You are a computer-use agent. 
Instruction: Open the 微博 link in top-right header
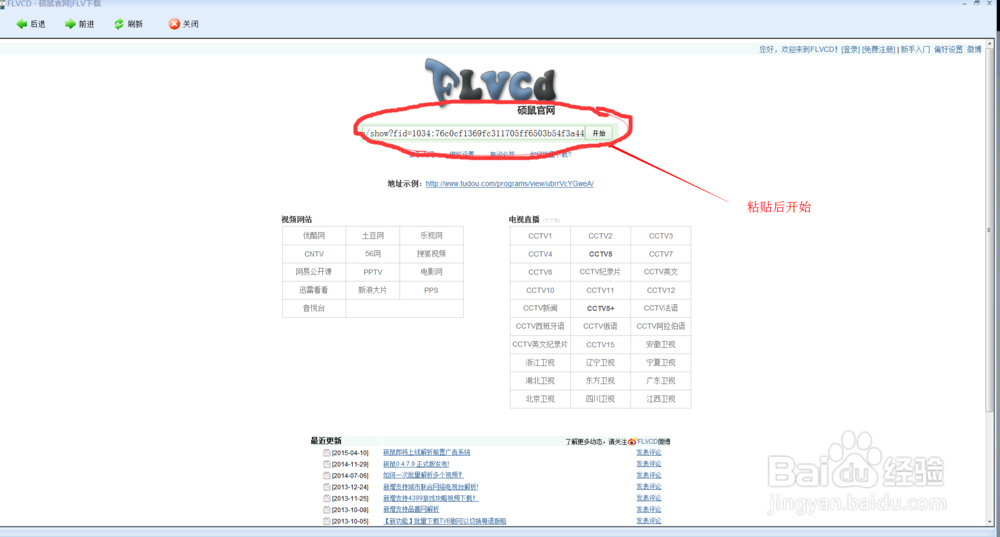(x=974, y=49)
